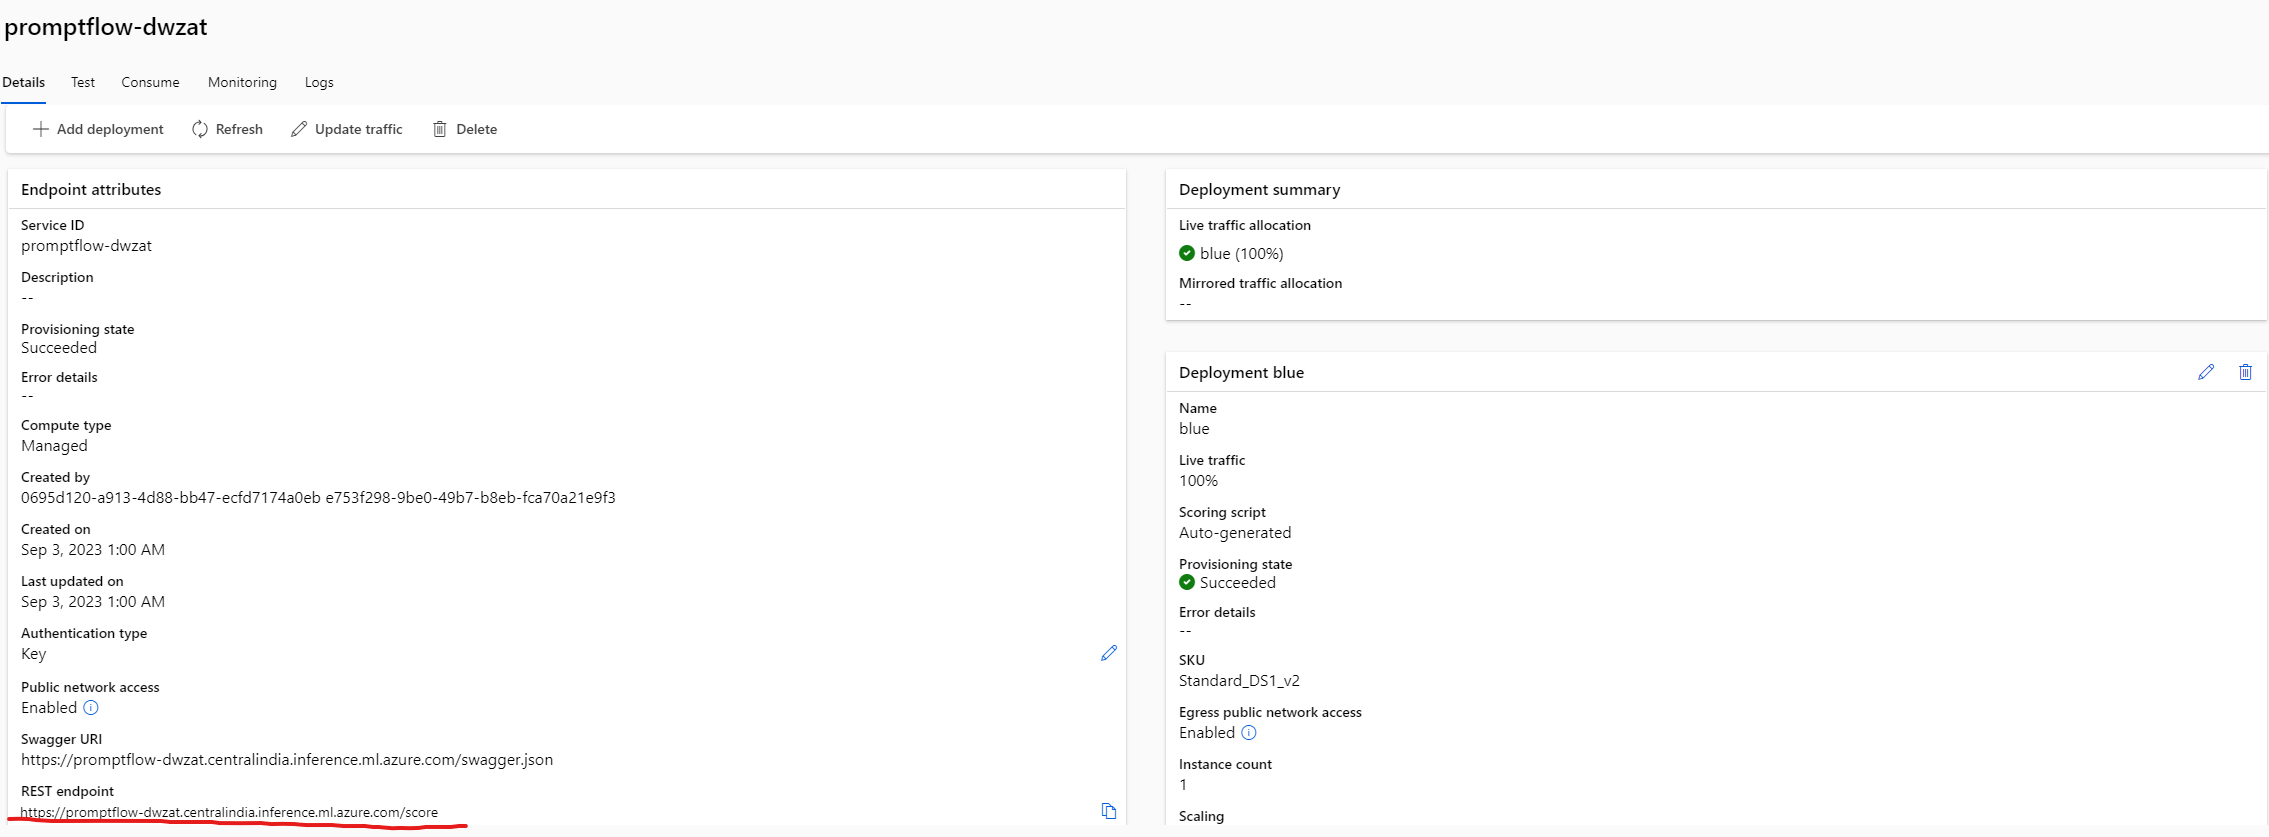The image size is (2269, 837).
Task: Edit the Authentication type with the pencil icon
Action: (x=1108, y=653)
